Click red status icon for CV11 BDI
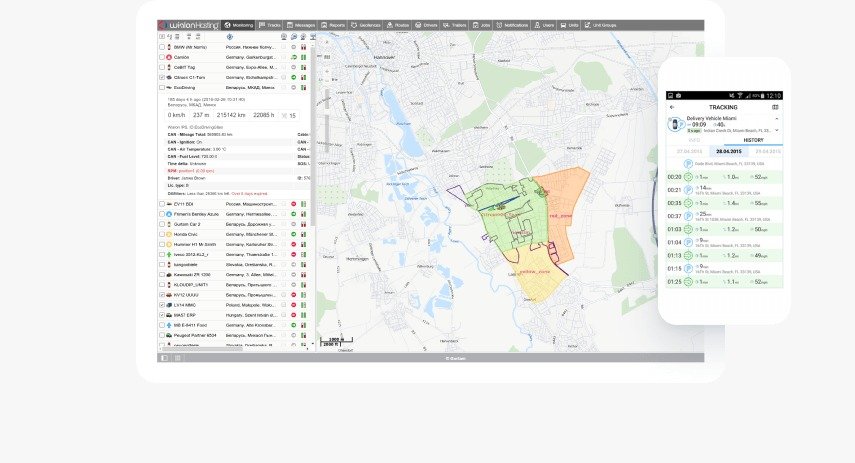 click(x=294, y=203)
